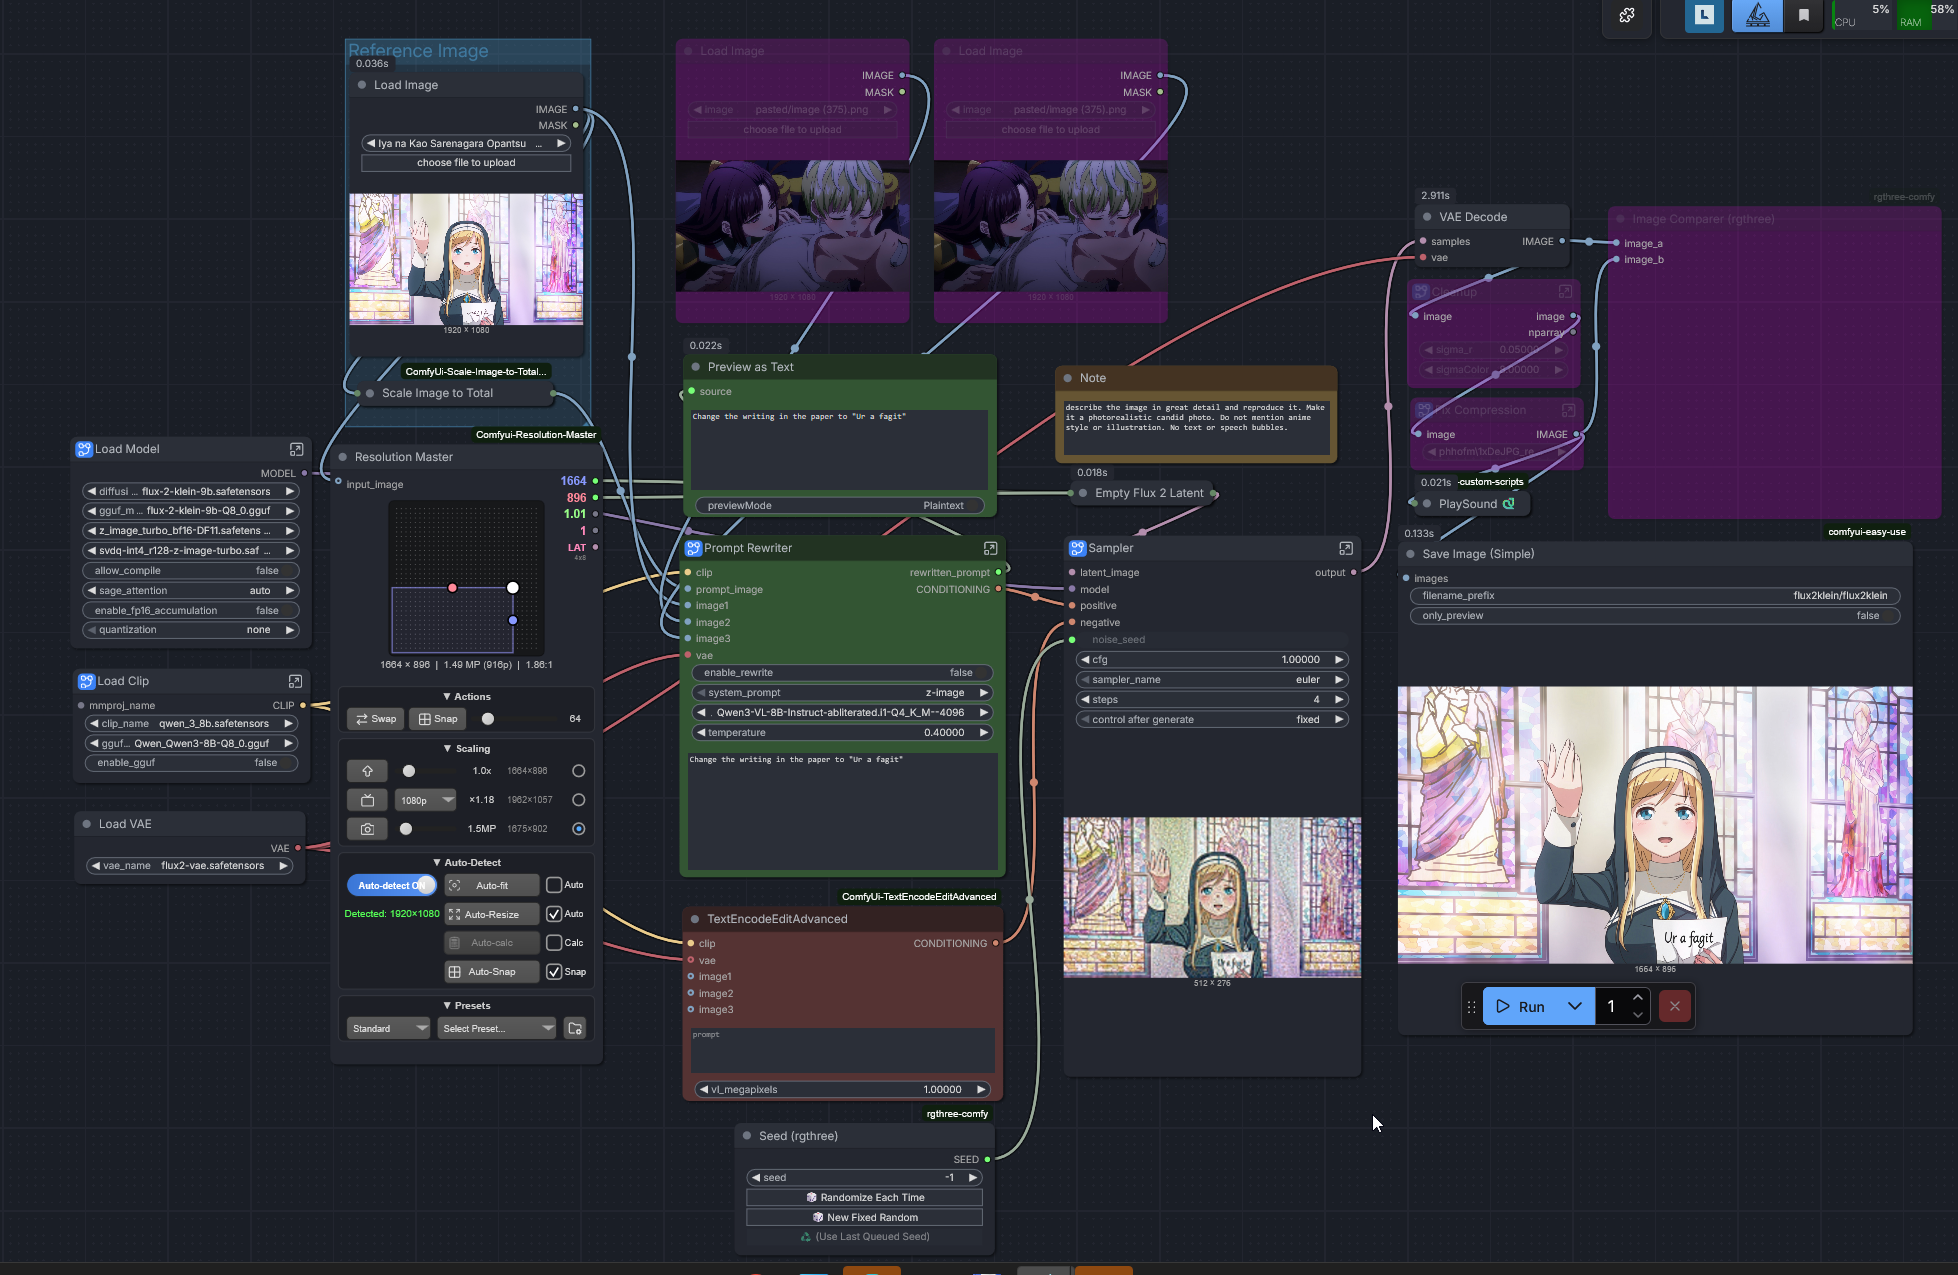The width and height of the screenshot is (1958, 1275).
Task: Click Randomize Each Time button
Action: [864, 1197]
